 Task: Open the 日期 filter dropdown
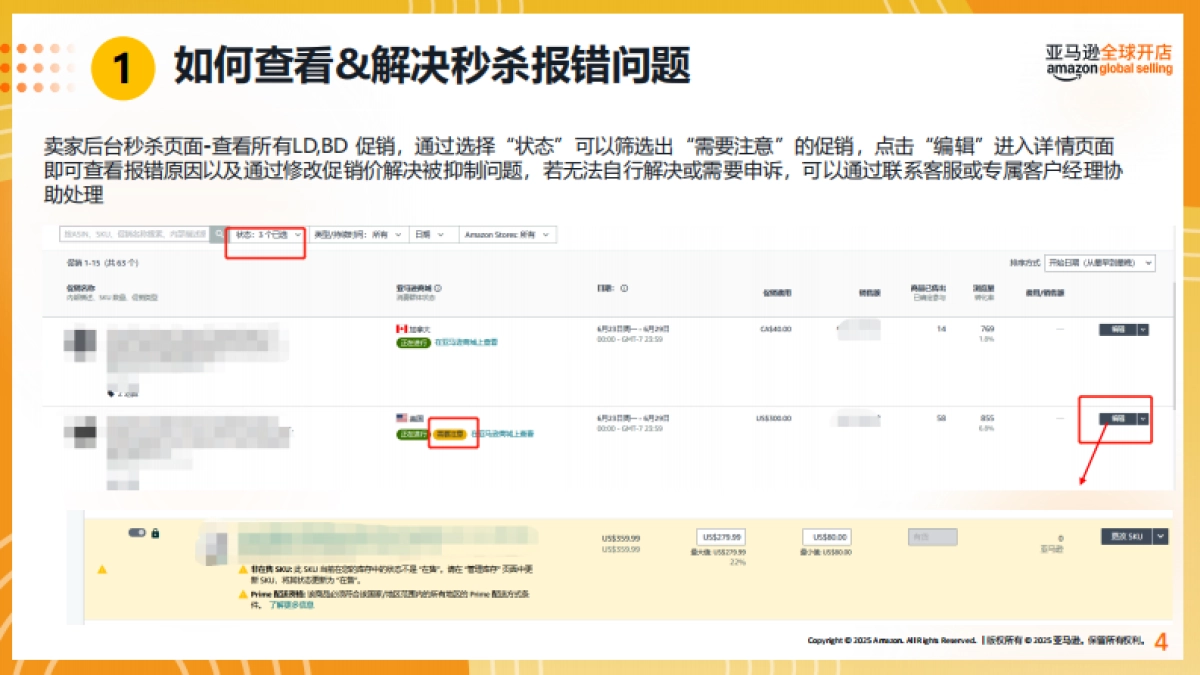tap(428, 236)
